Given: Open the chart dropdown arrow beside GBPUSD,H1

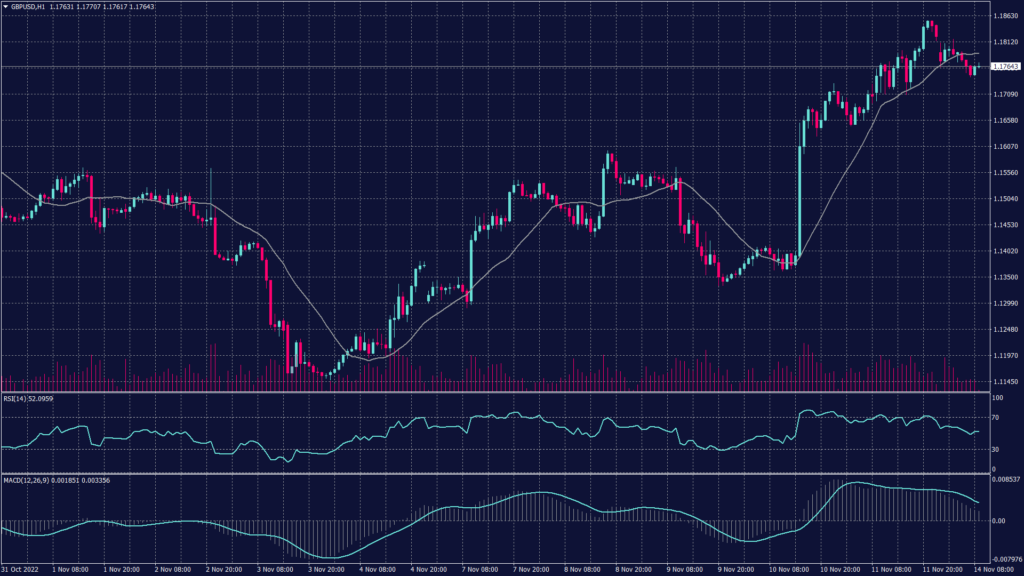Looking at the screenshot, I should coord(5,7).
